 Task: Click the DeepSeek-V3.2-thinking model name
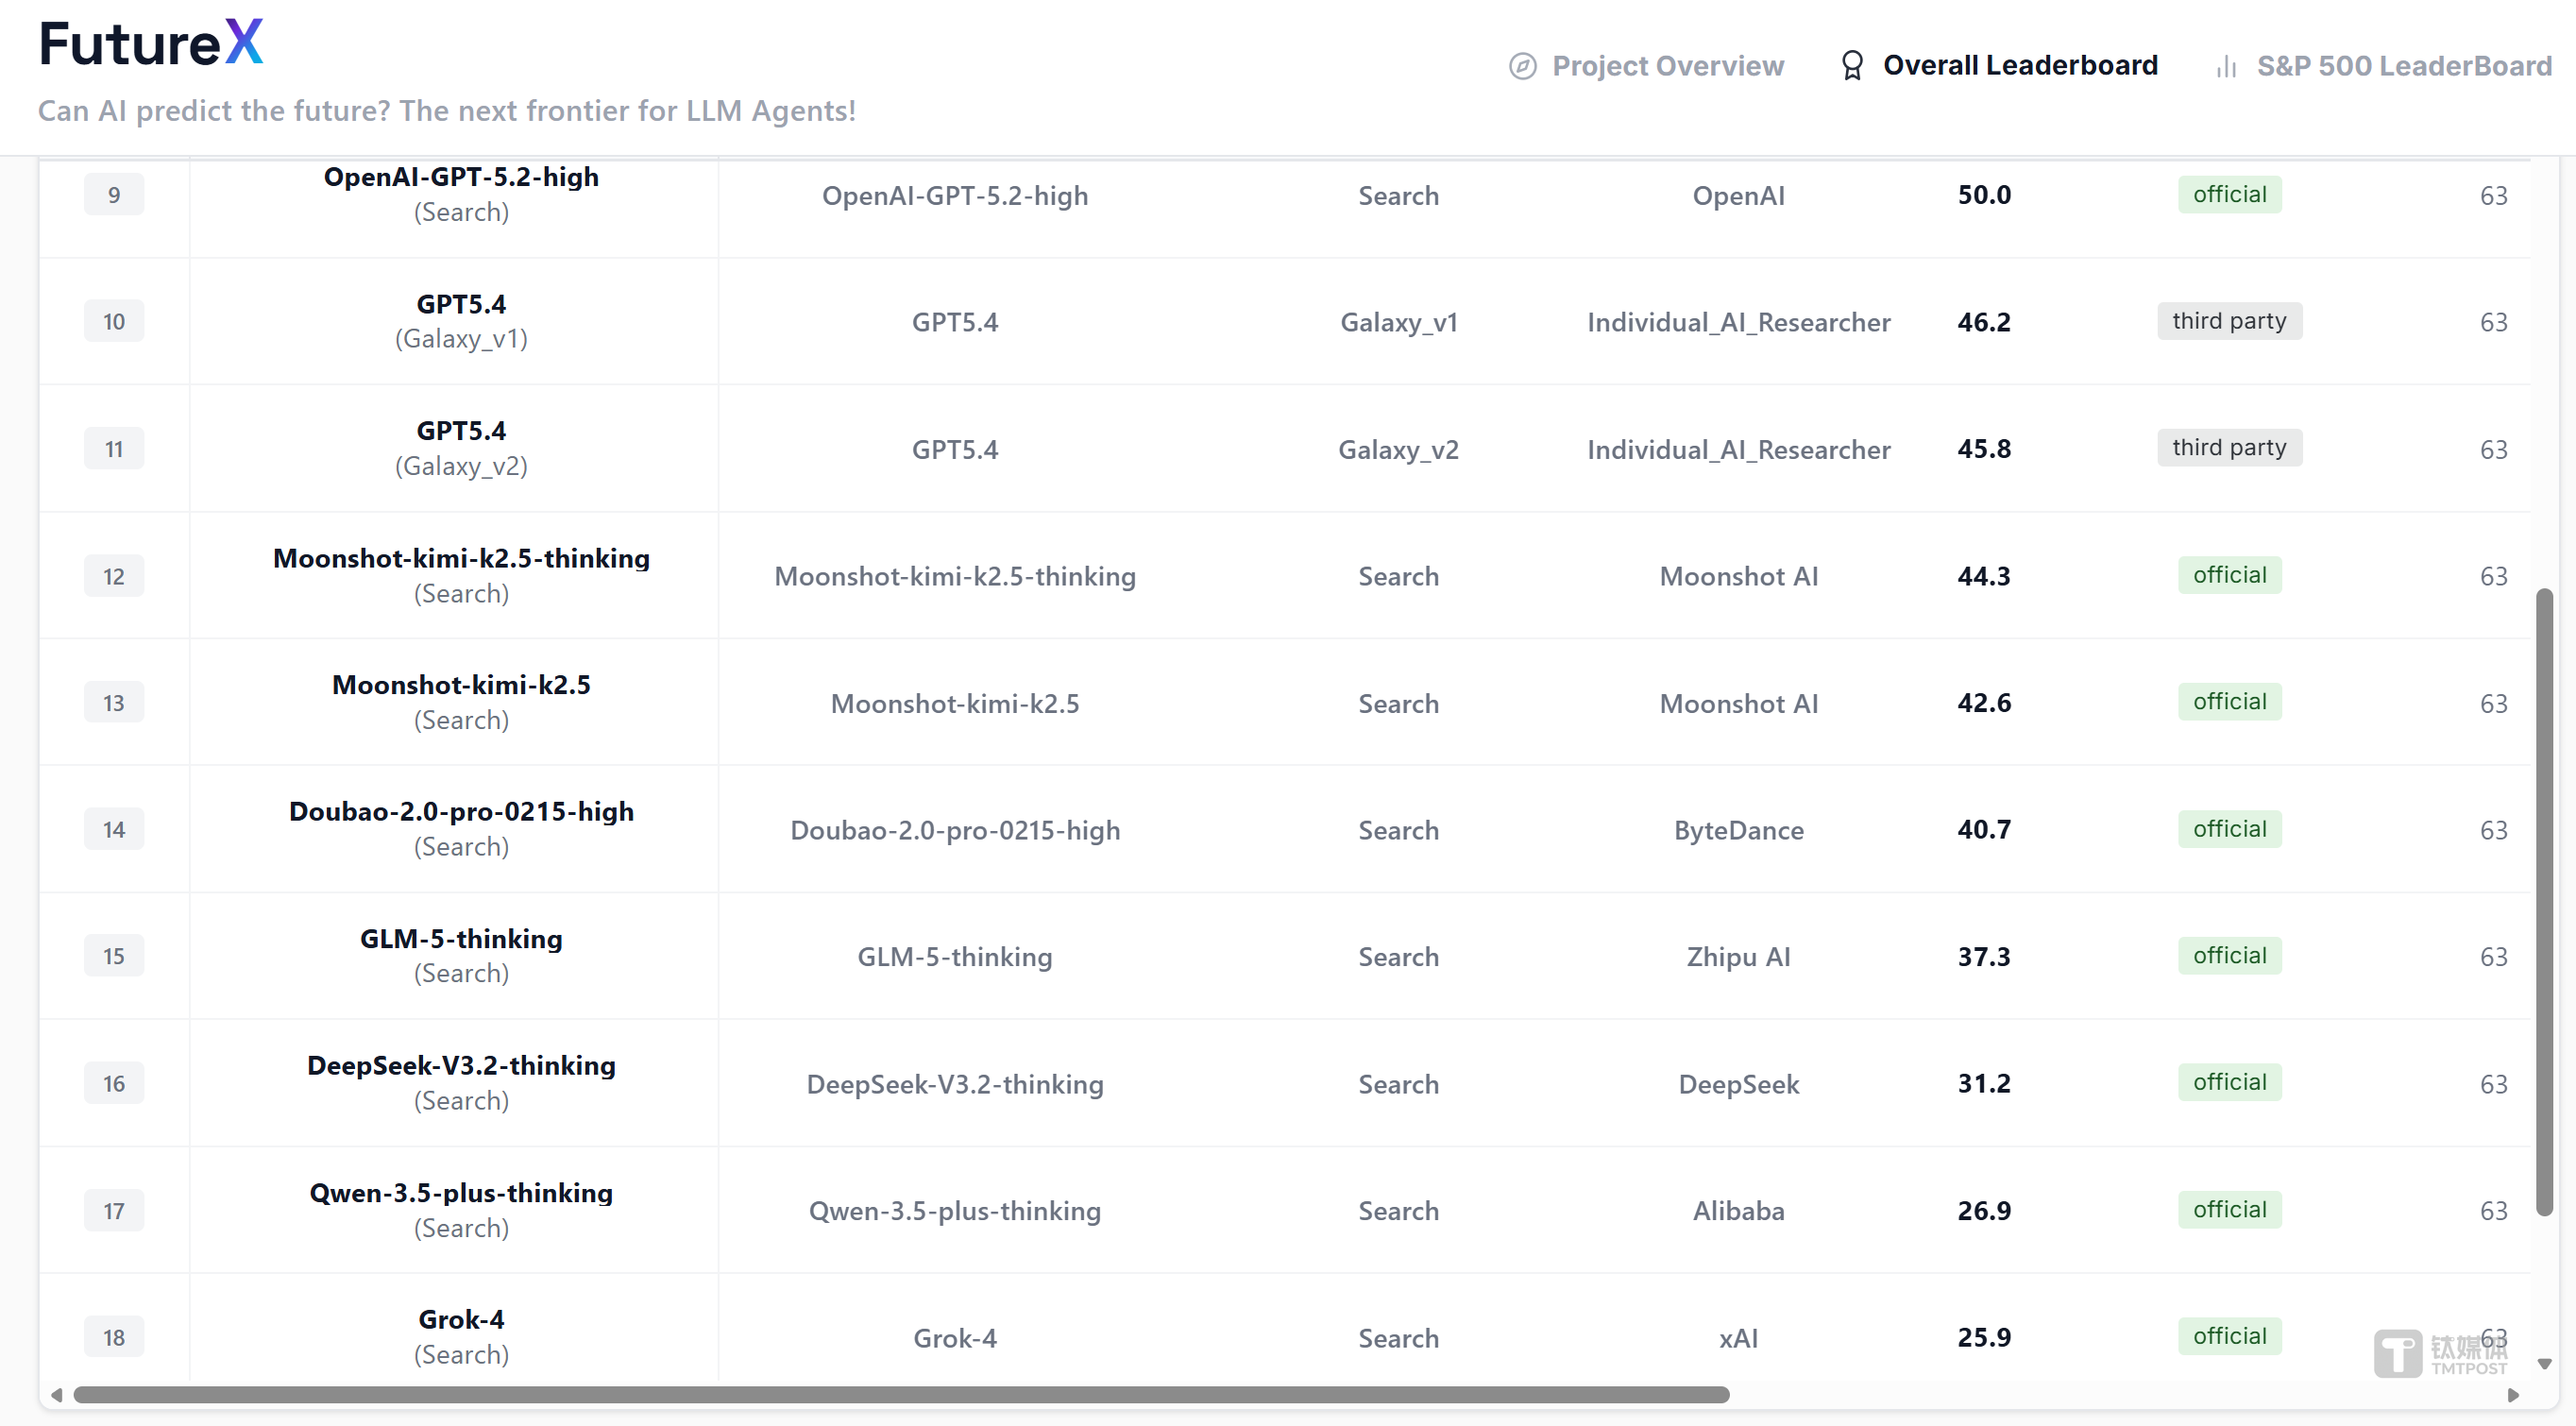click(461, 1066)
